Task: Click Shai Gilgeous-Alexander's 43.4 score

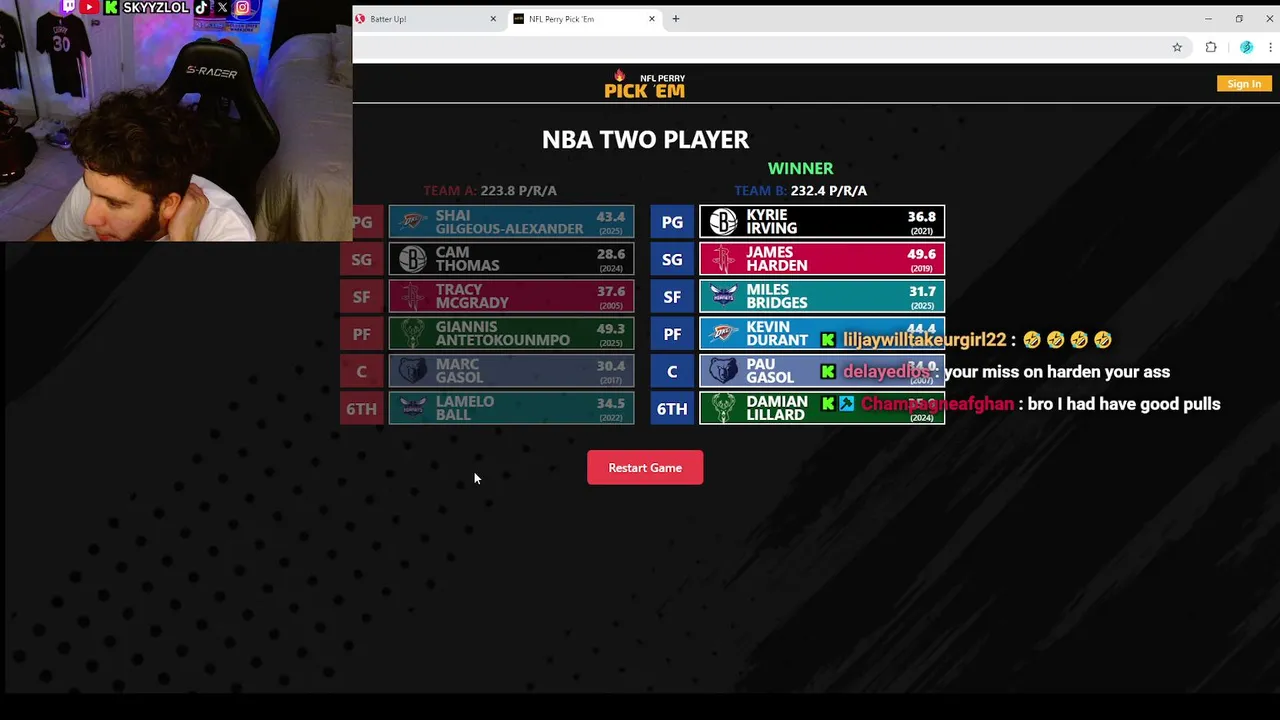Action: [x=610, y=217]
